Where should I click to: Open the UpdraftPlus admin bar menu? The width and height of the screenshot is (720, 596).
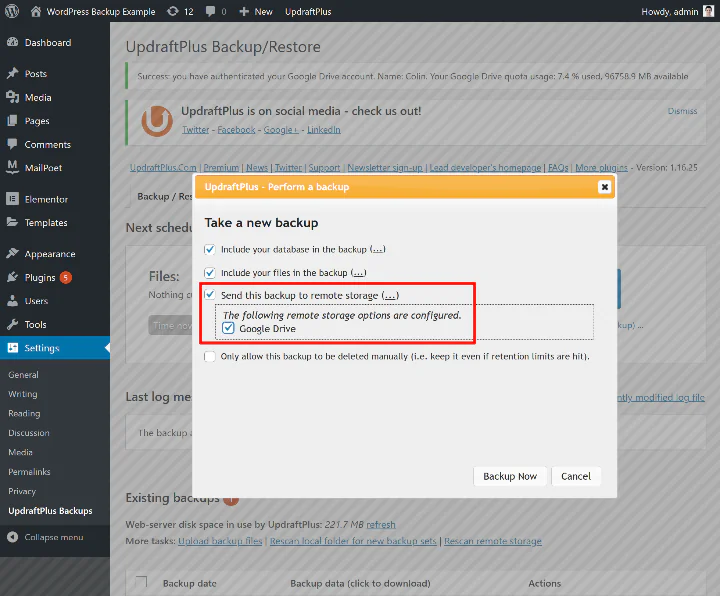308,11
